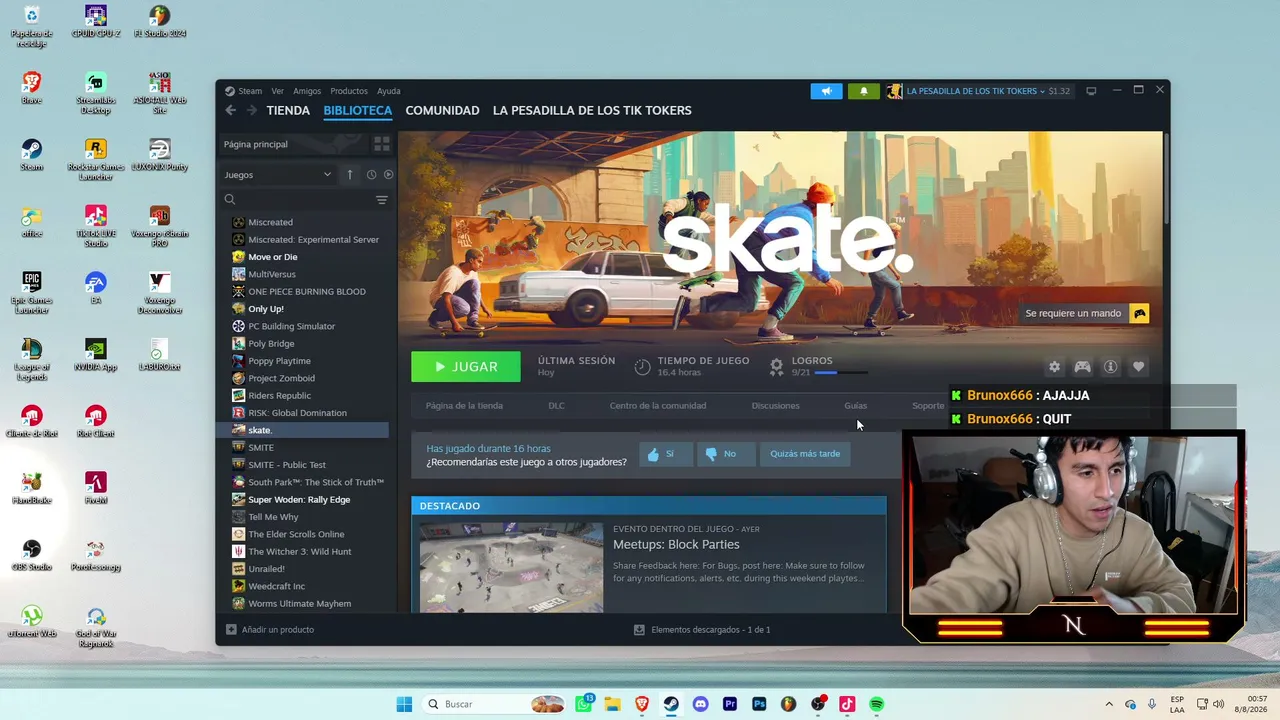Image resolution: width=1280 pixels, height=720 pixels.
Task: Click Quizás más tarde button
Action: click(805, 454)
